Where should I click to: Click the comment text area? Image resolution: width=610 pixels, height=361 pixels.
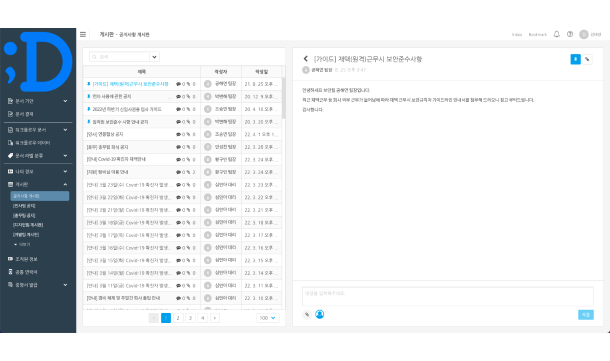(448, 296)
